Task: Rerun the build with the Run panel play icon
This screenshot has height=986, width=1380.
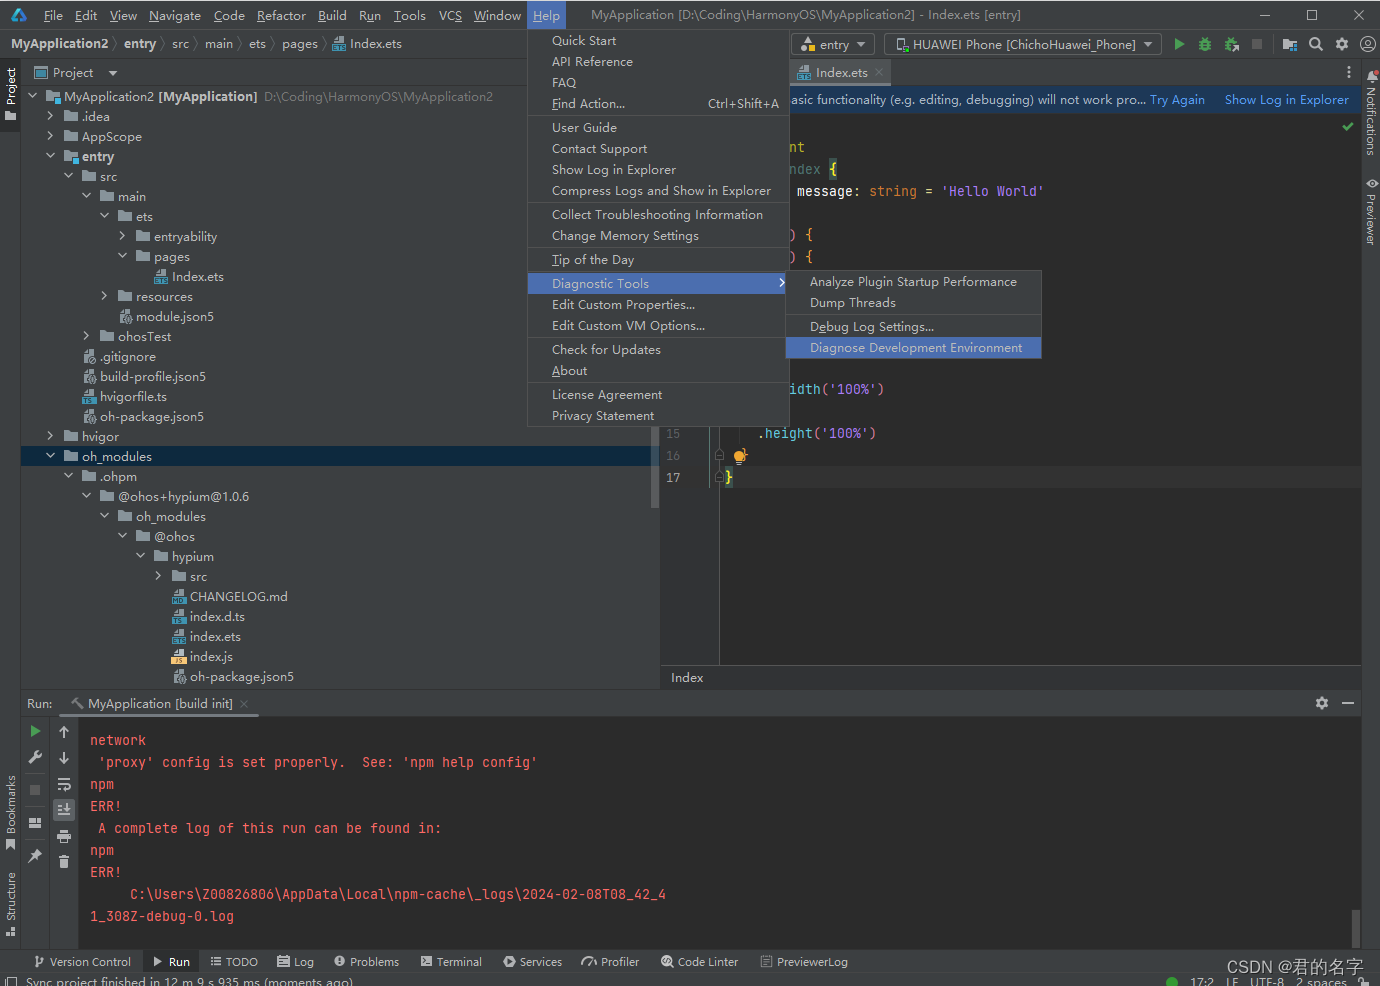Action: [36, 731]
